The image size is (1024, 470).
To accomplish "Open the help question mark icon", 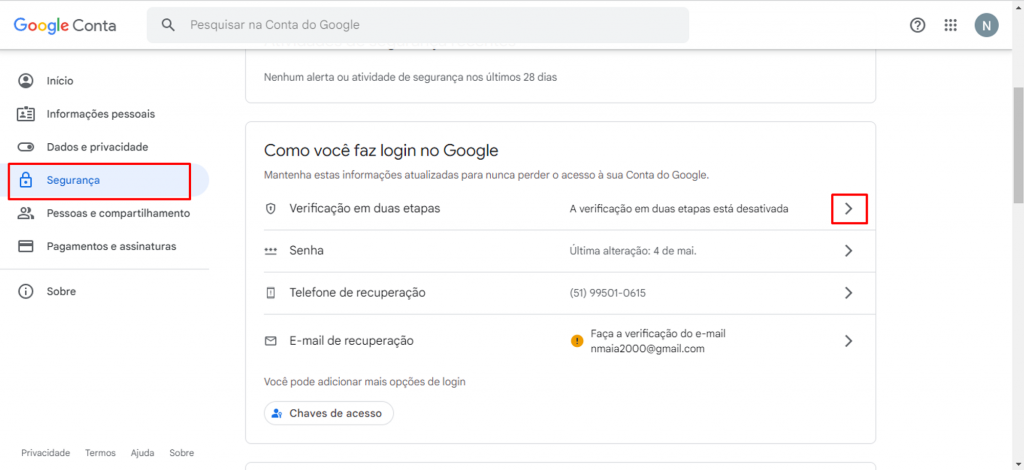I will tap(918, 25).
